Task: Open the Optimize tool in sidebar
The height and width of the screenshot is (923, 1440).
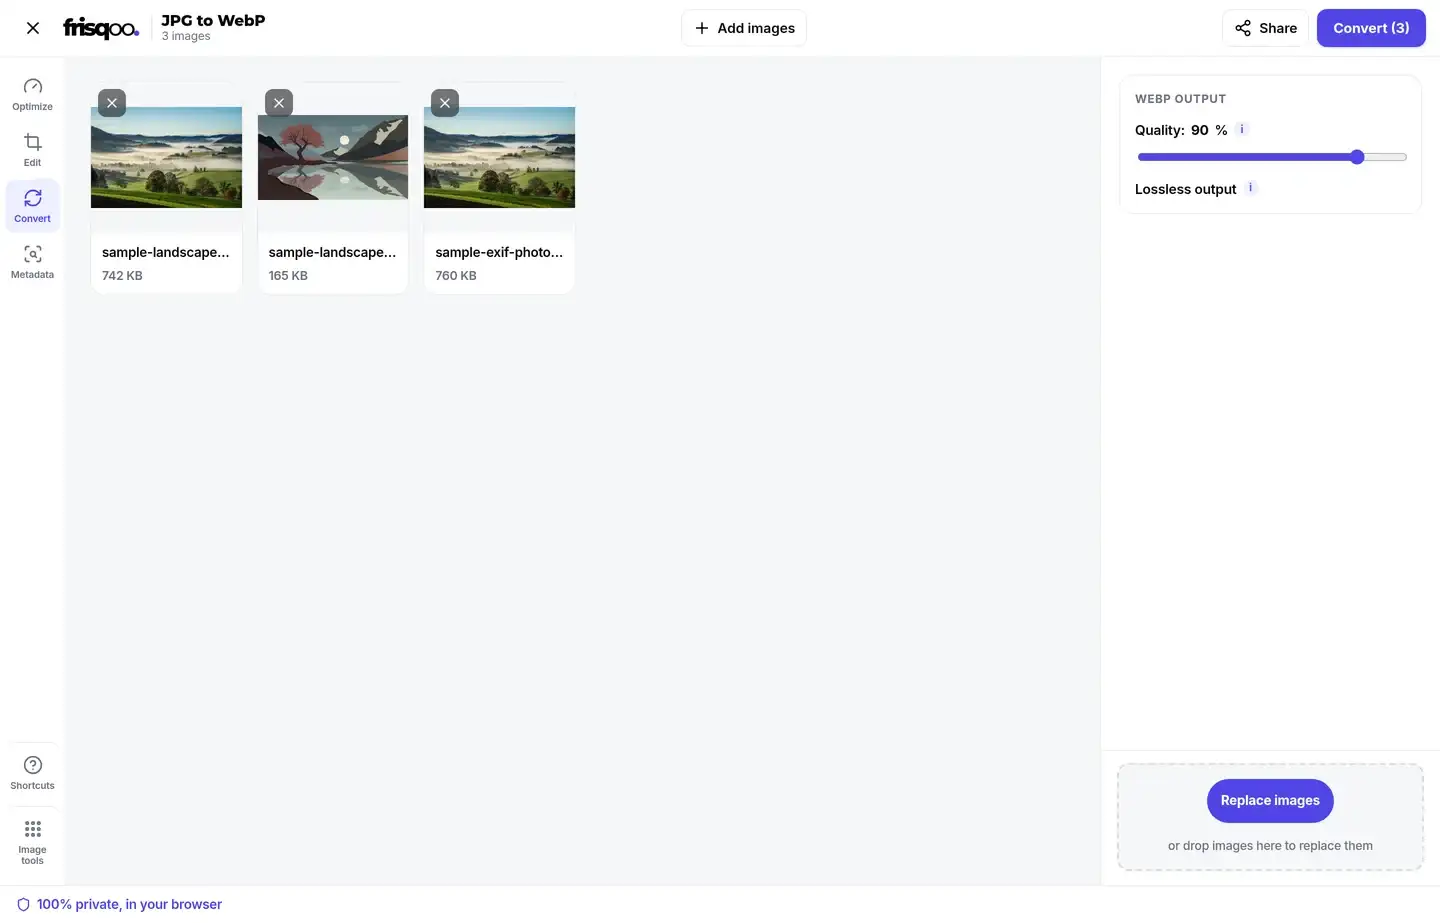Action: pos(32,94)
